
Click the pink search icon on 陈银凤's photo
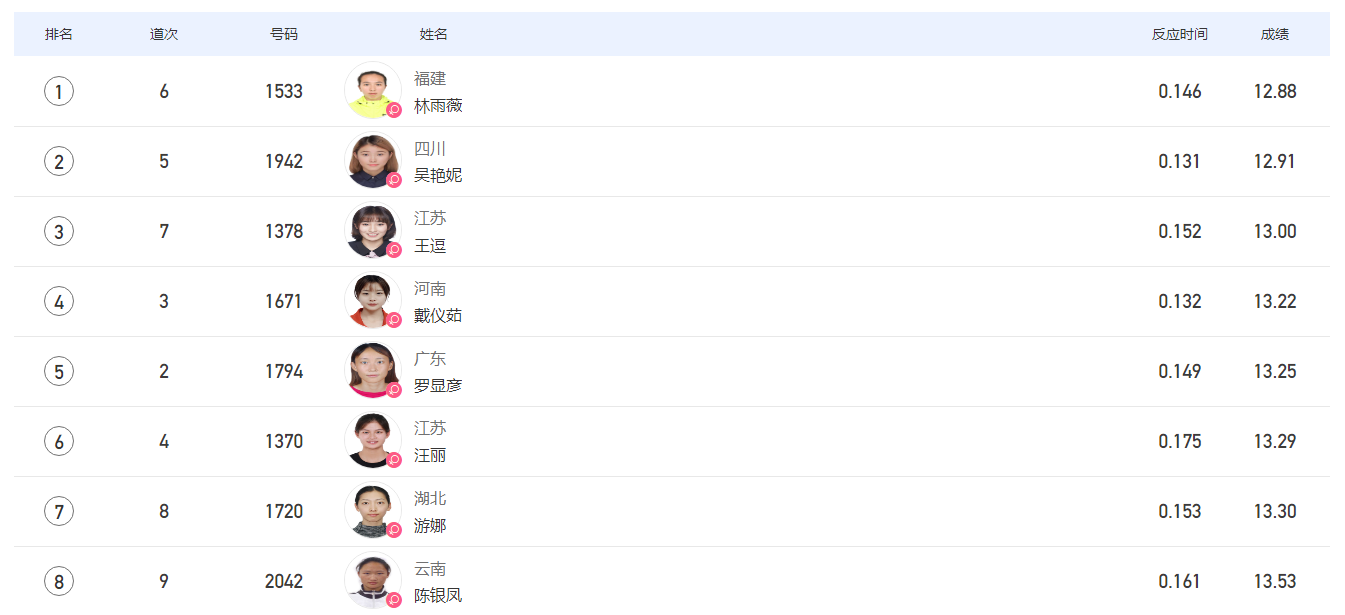[394, 600]
